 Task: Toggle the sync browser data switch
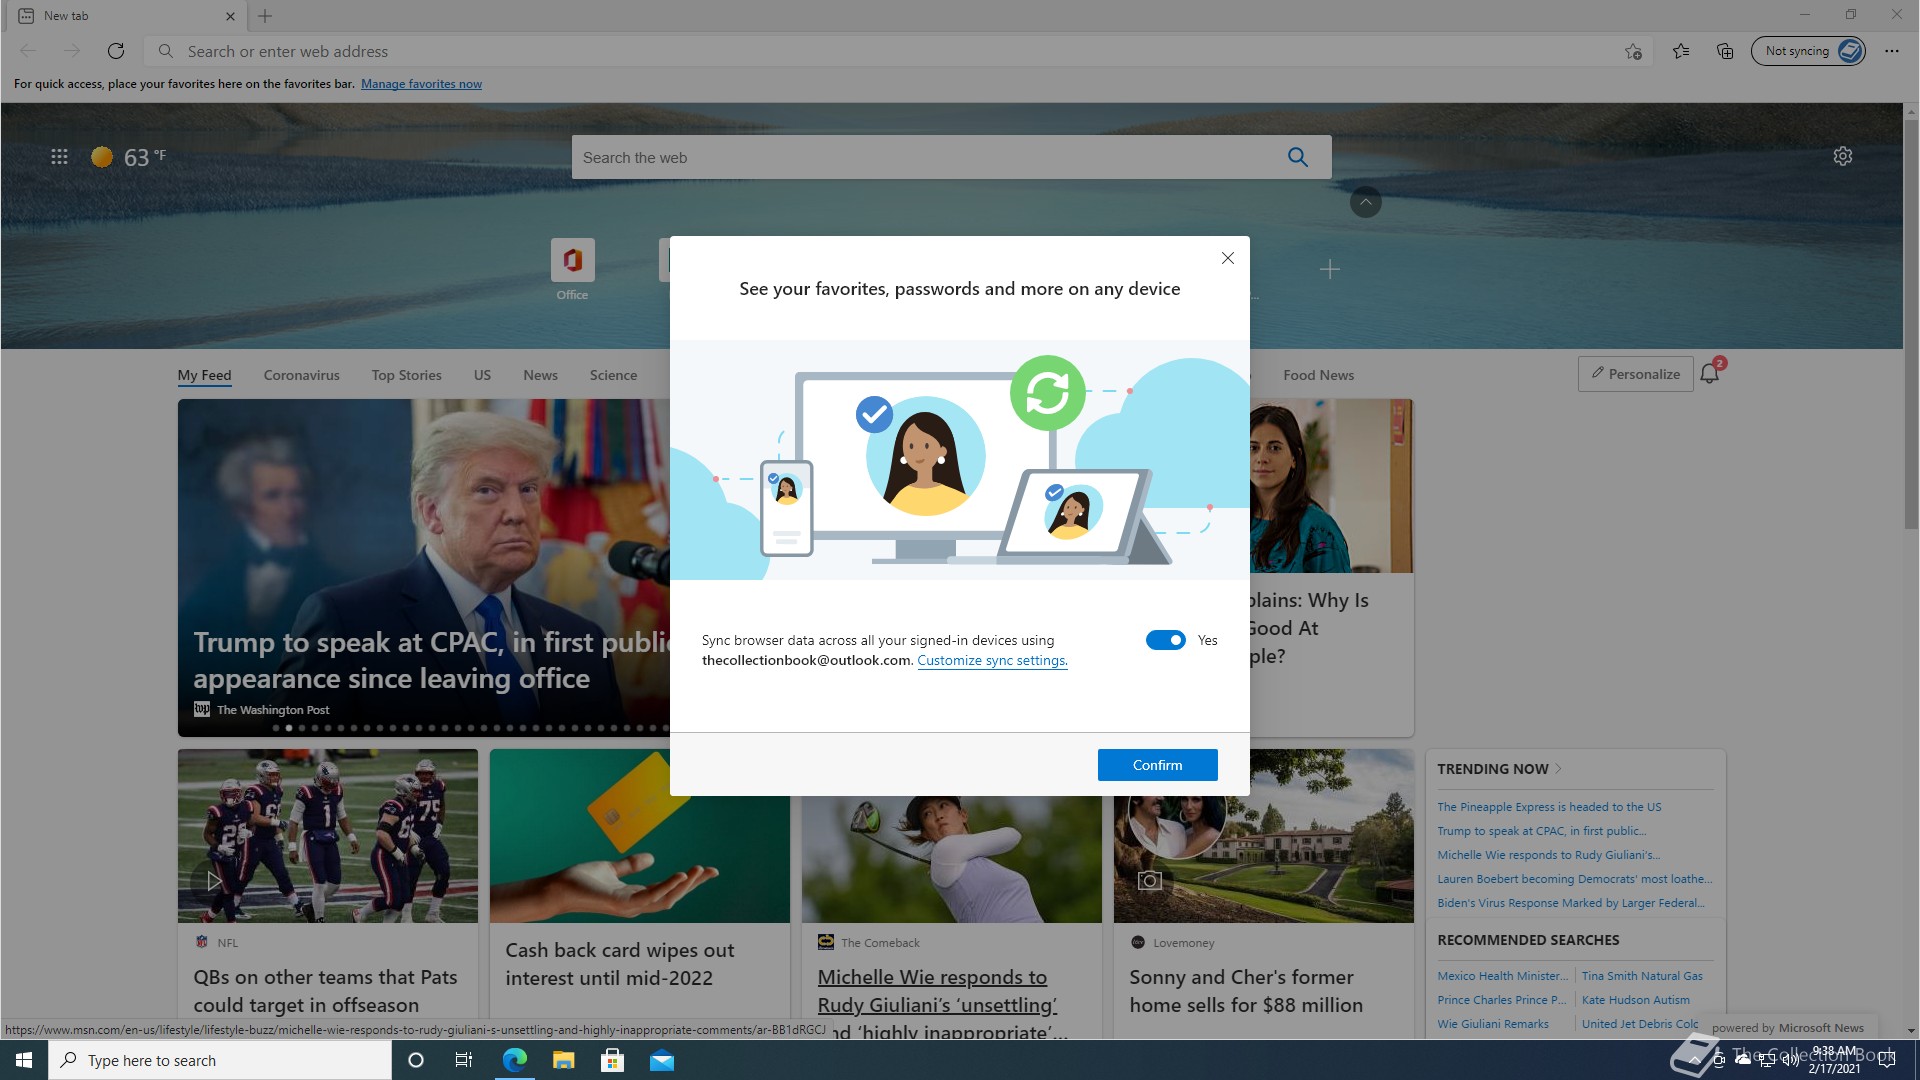pos(1166,640)
